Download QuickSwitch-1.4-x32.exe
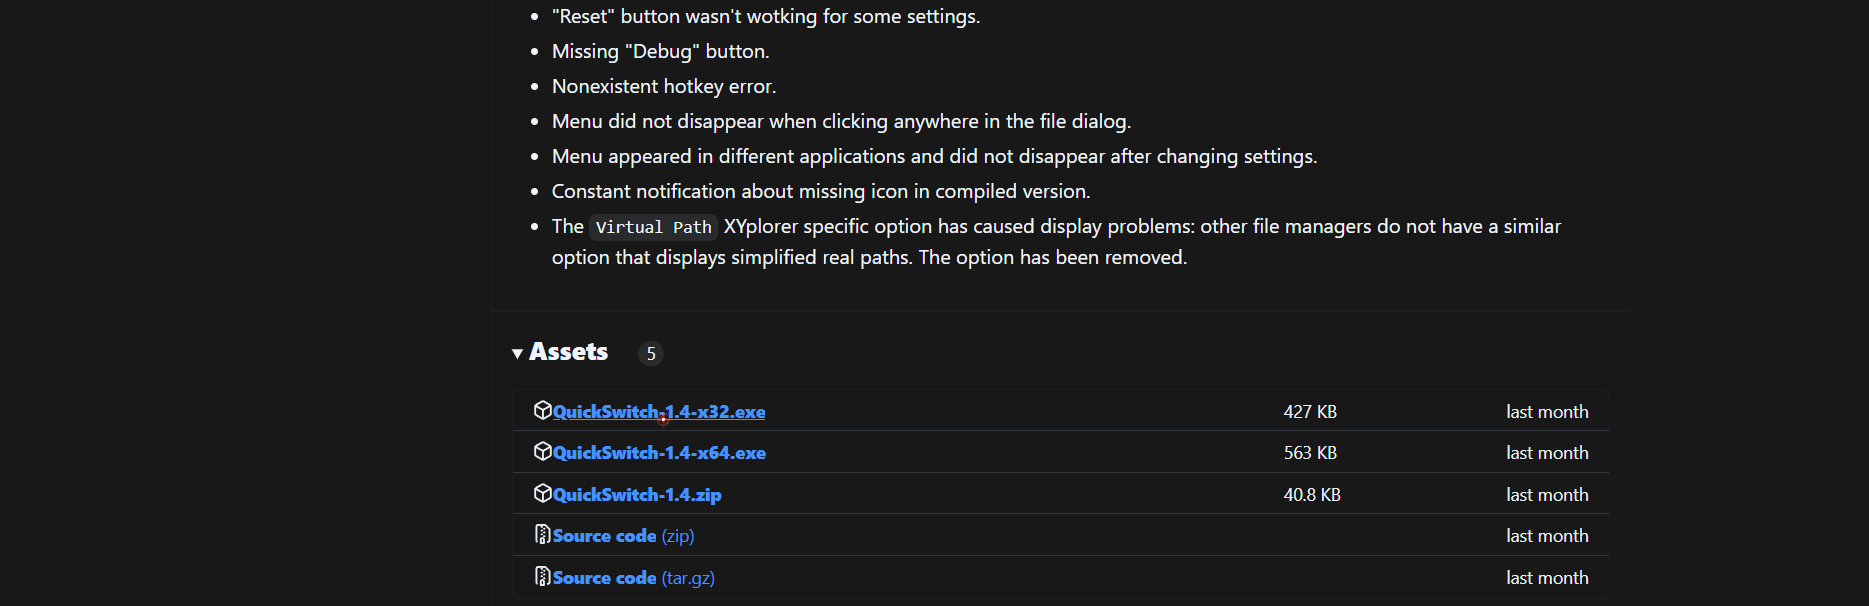1869x606 pixels. [659, 412]
